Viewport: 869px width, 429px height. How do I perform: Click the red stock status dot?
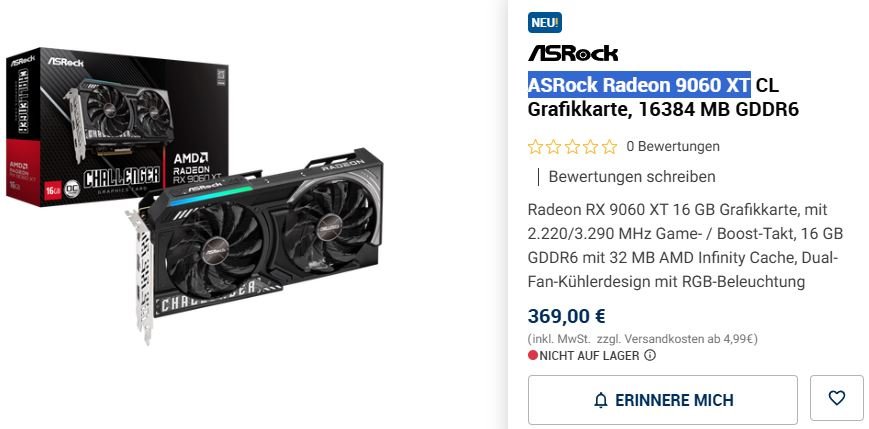(x=533, y=355)
